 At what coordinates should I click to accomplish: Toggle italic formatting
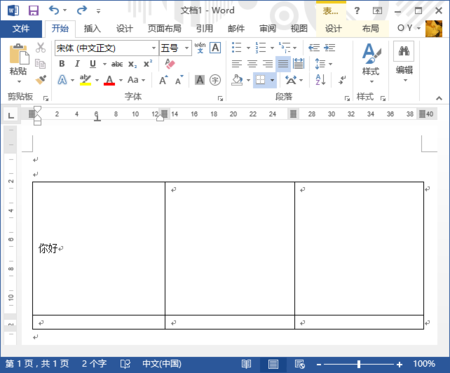77,64
